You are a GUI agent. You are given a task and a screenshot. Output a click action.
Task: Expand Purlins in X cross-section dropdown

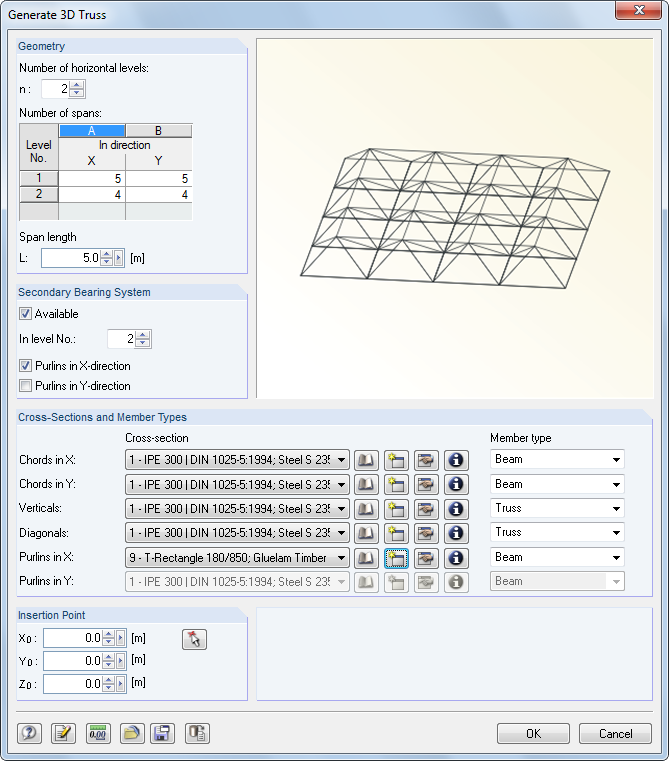341,558
